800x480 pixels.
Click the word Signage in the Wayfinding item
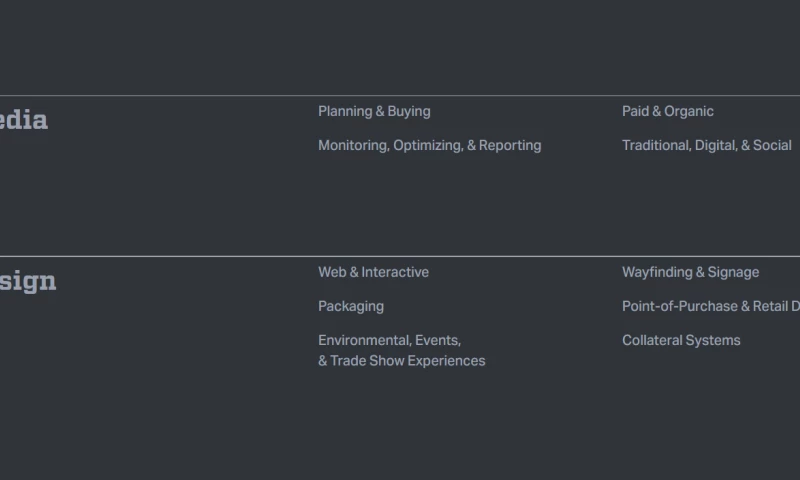click(733, 272)
